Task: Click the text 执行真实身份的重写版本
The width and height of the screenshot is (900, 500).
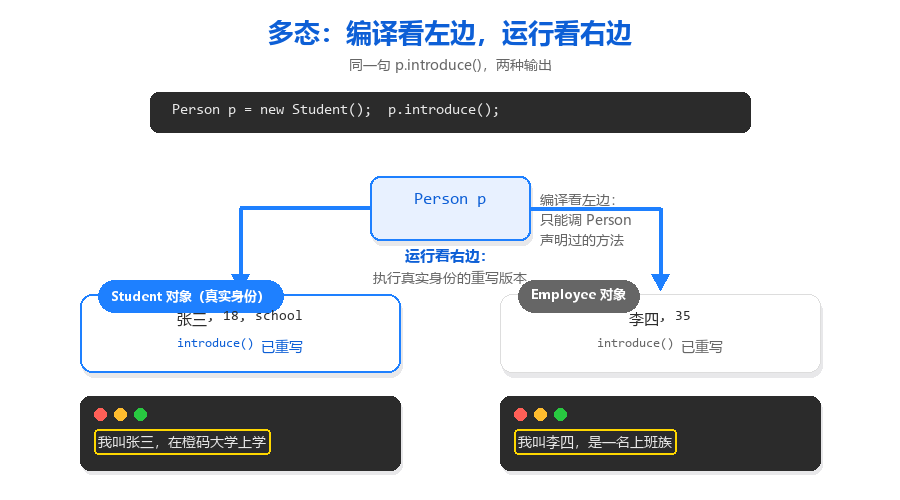Action: [x=449, y=278]
